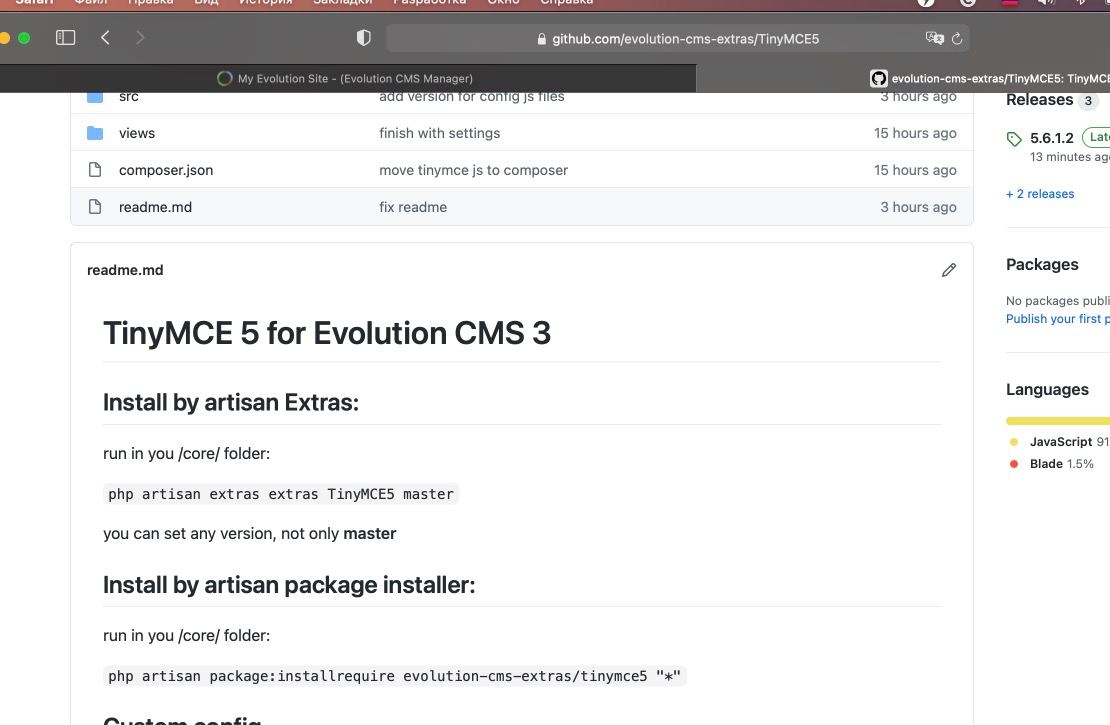
Task: Click heading 'TinyMCE 5 for Evolution CMS 3'
Action: (x=327, y=333)
